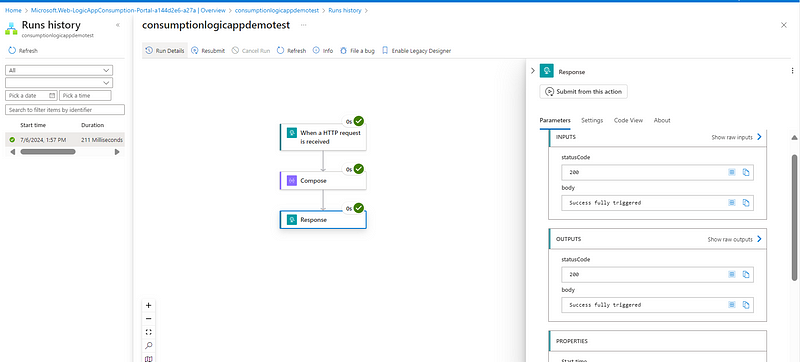
Task: Click the zoom in plus icon on canvas
Action: click(148, 305)
